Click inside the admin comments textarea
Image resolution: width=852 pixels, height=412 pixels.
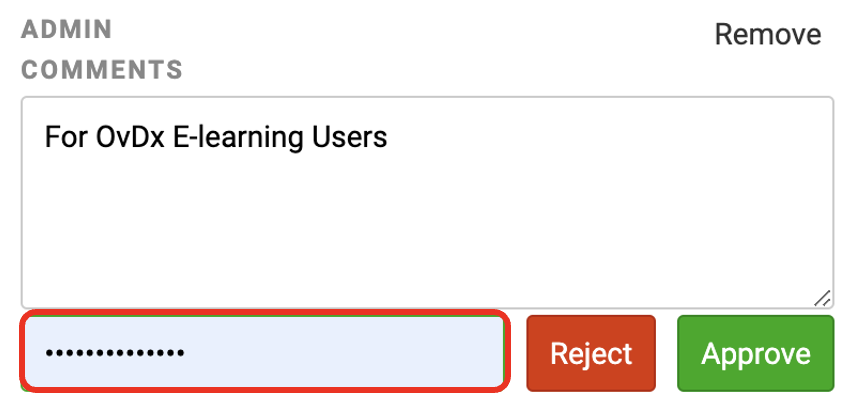point(427,203)
